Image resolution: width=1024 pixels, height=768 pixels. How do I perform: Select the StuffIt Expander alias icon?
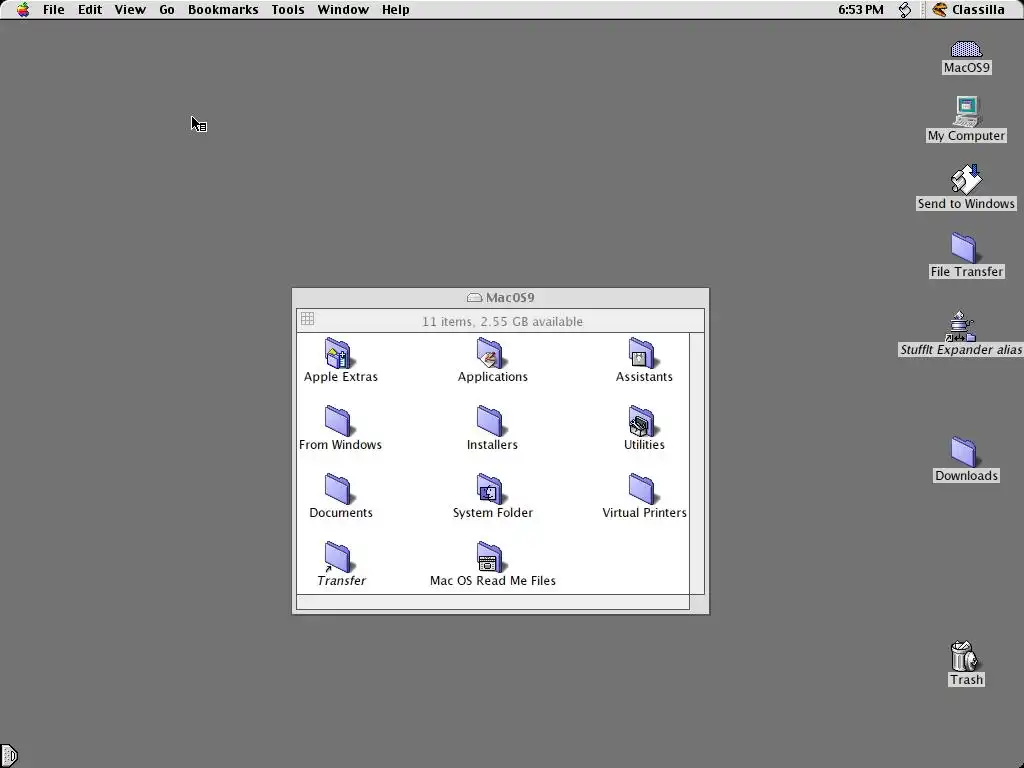[x=960, y=326]
